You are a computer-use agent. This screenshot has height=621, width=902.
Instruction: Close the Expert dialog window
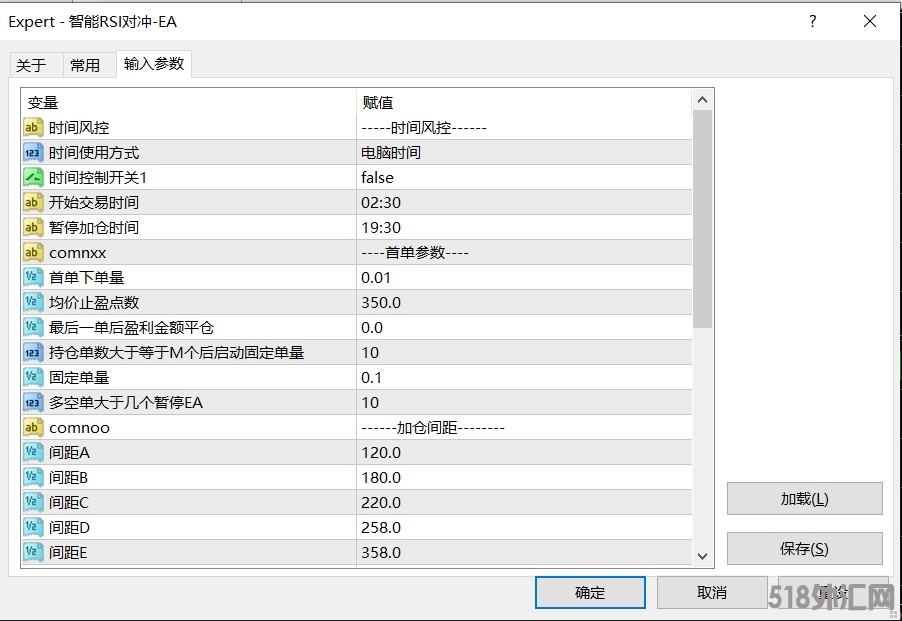pyautogui.click(x=870, y=21)
